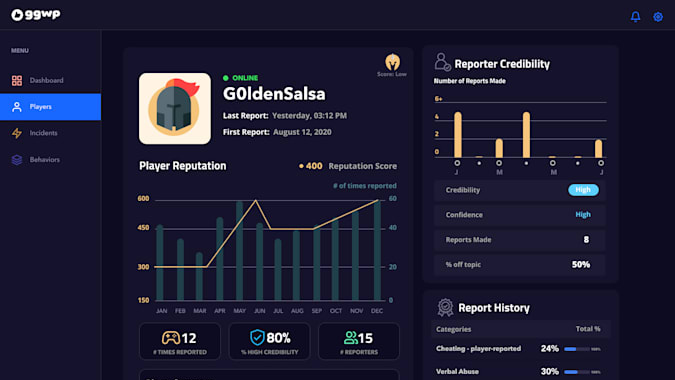Click the Reporter Credibility person icon
Screen dimensions: 675x380
[442, 62]
